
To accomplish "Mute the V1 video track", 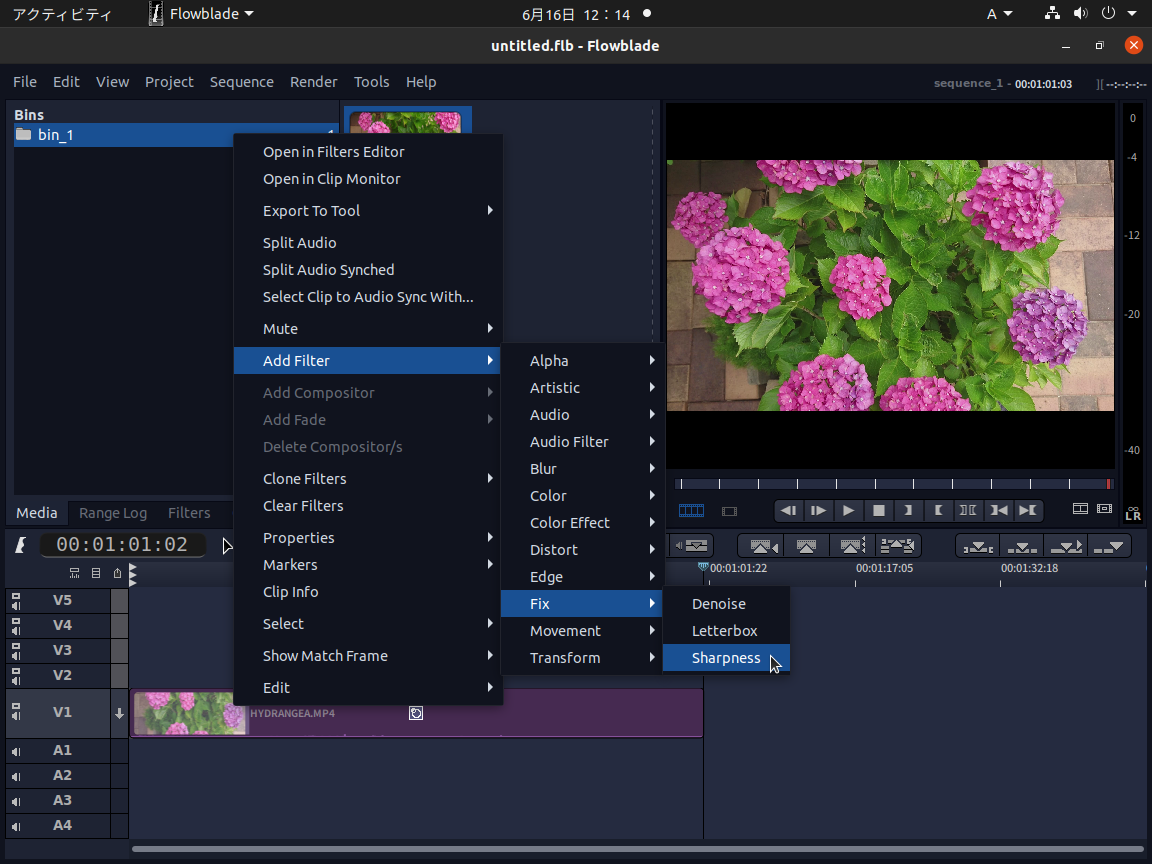I will (17, 716).
